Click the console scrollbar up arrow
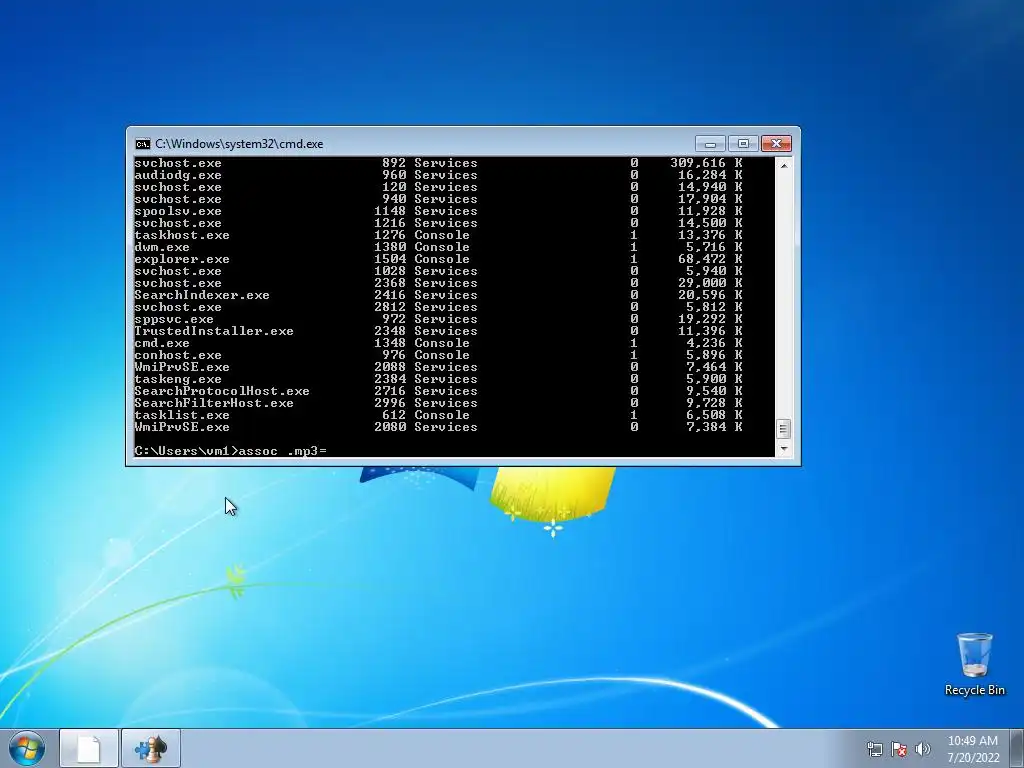Image resolution: width=1024 pixels, height=768 pixels. (x=784, y=165)
